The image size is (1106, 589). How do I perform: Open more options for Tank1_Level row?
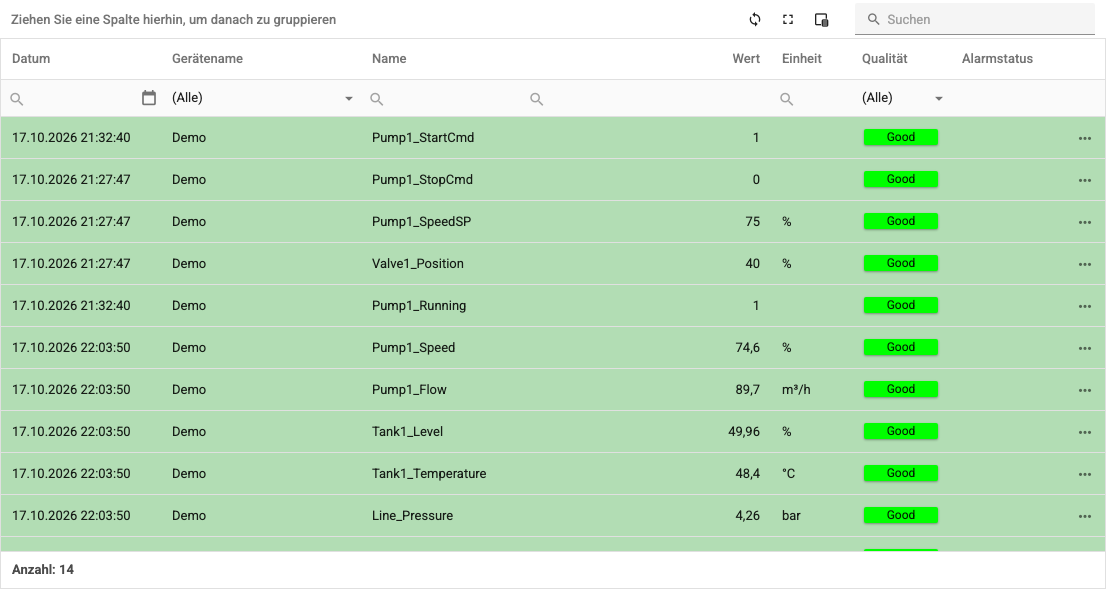tap(1085, 432)
